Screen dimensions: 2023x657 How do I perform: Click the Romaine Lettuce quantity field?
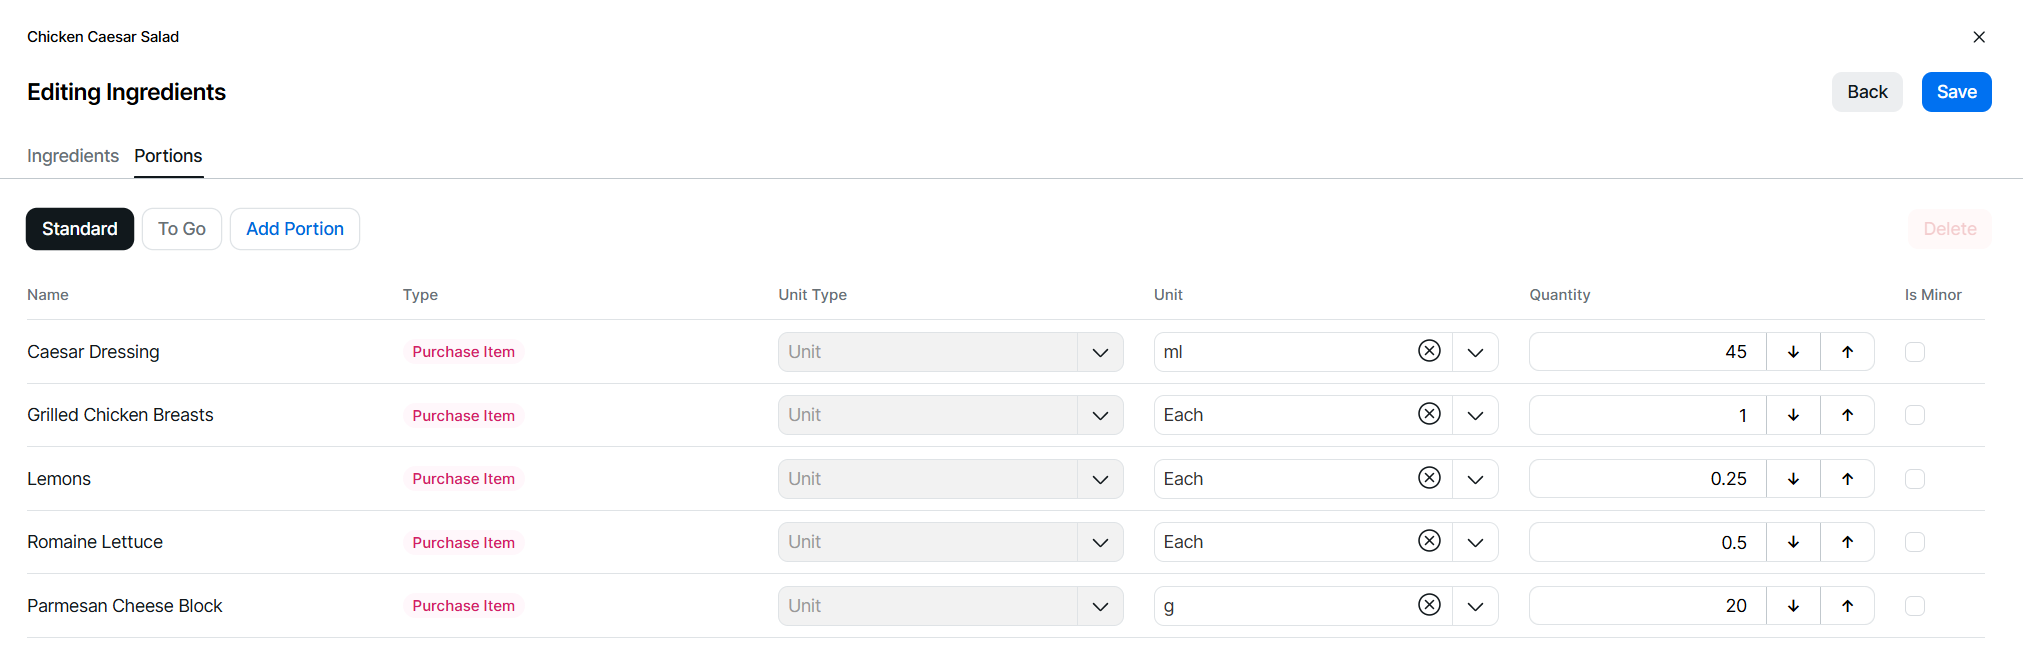[1647, 542]
